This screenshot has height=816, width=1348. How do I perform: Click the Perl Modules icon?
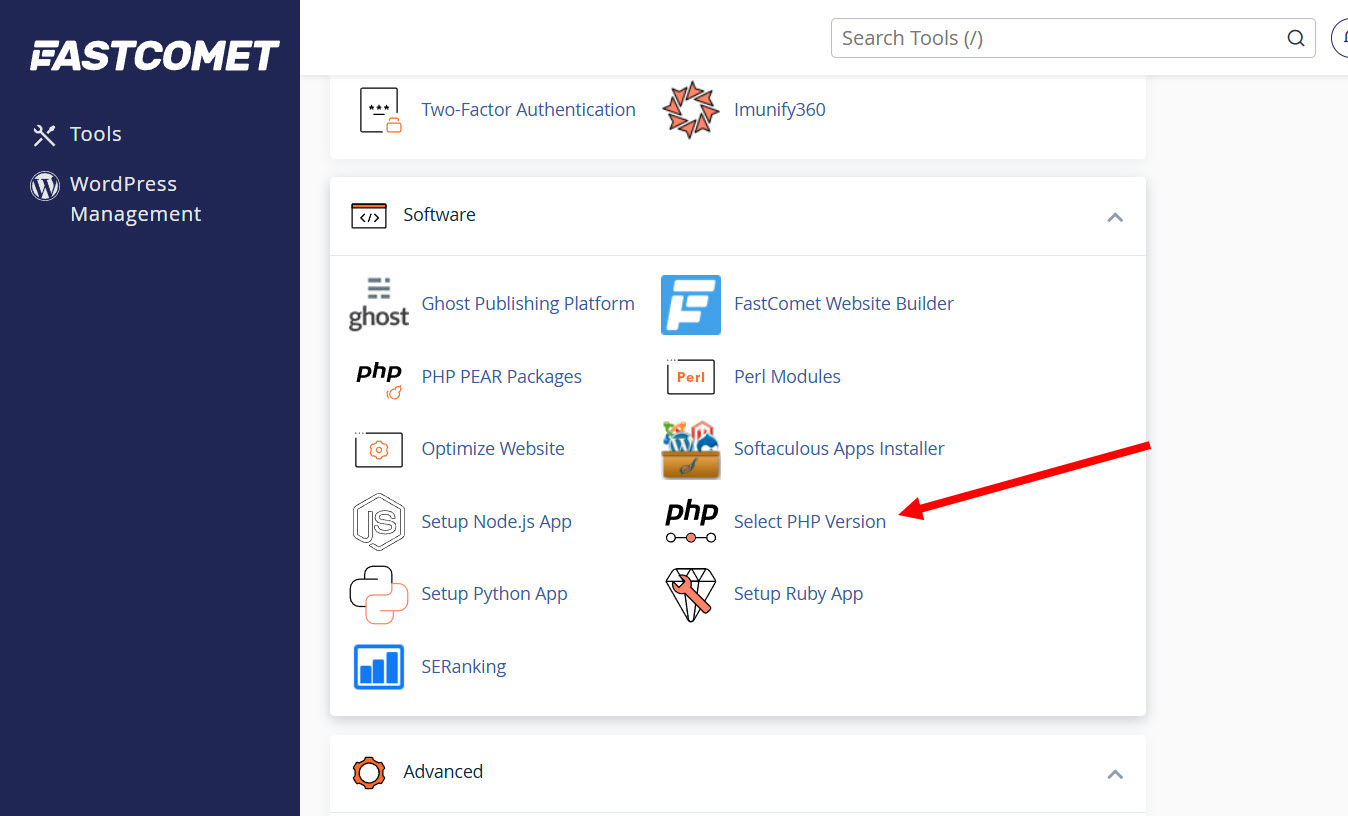[691, 377]
